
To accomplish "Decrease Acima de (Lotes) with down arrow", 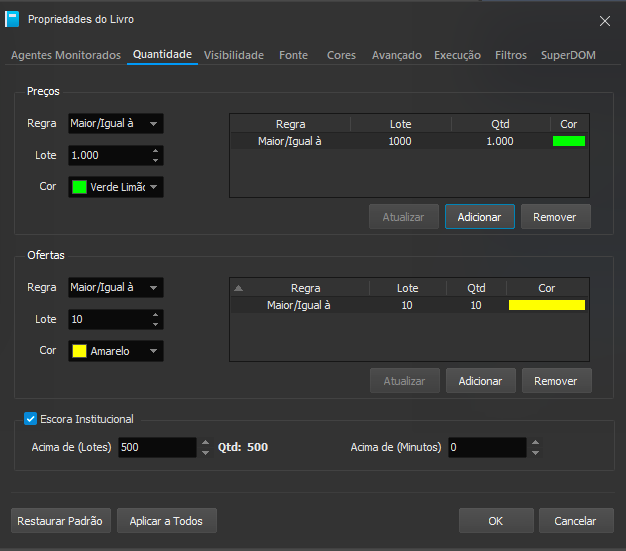I will (x=205, y=452).
